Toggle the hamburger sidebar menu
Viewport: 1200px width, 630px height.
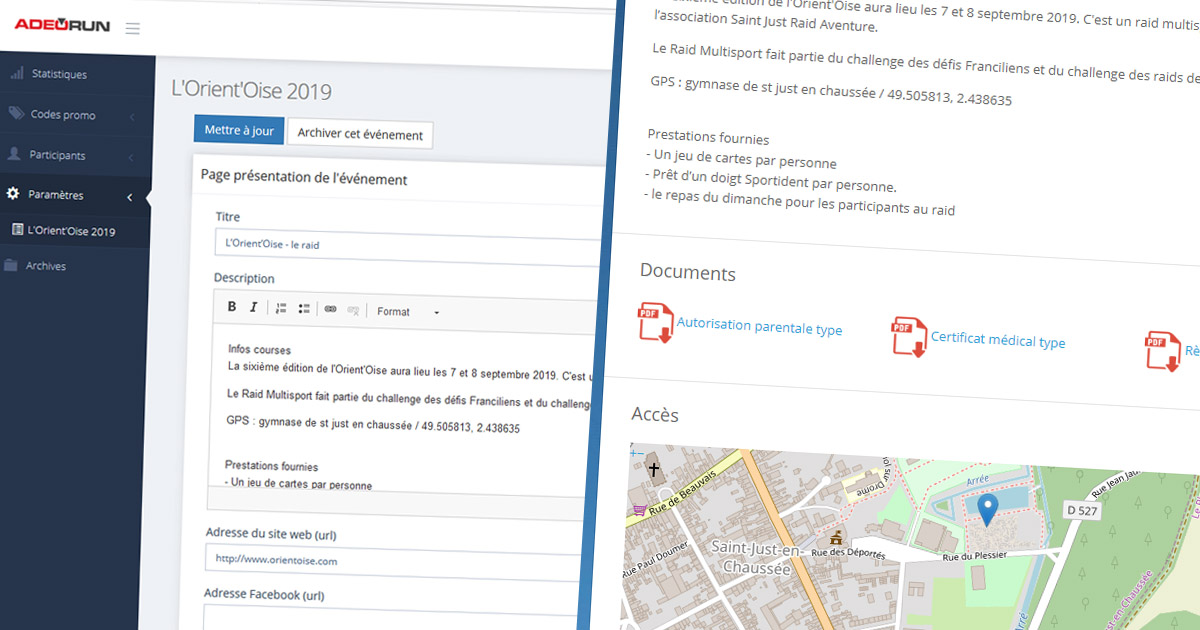coord(132,28)
